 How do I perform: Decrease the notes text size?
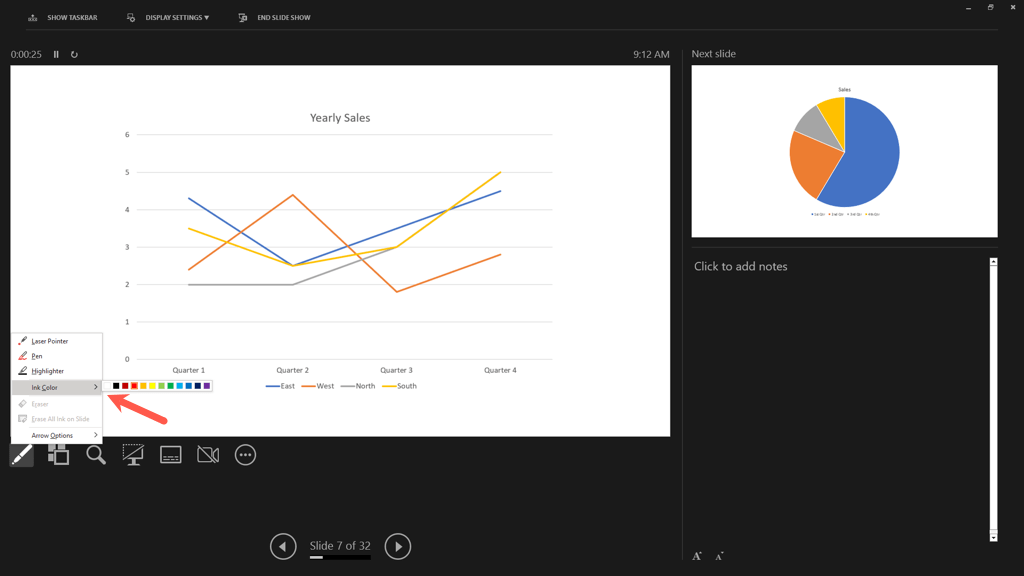[x=719, y=556]
